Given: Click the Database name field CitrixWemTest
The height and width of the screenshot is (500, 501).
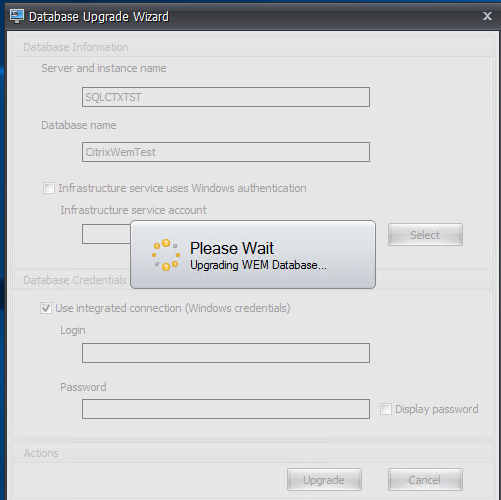Looking at the screenshot, I should pyautogui.click(x=226, y=152).
